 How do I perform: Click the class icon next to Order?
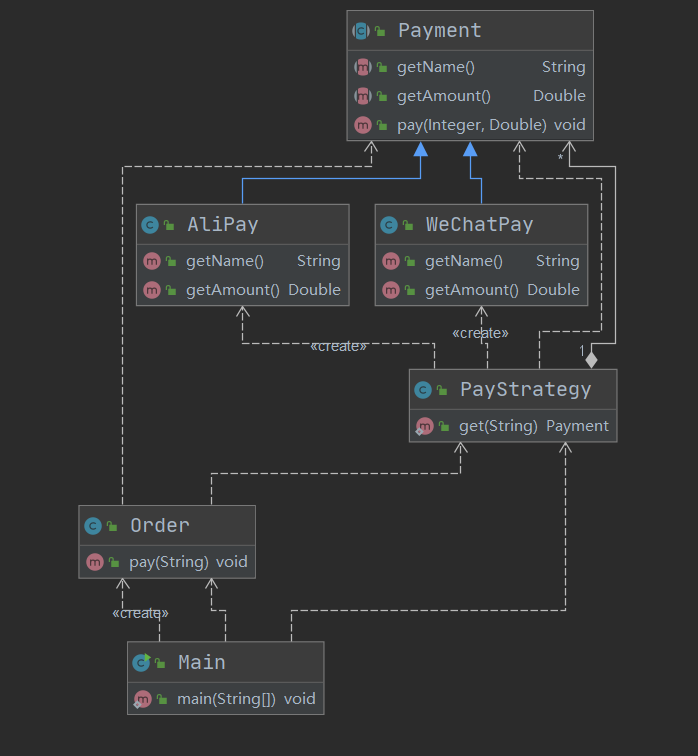[93, 526]
